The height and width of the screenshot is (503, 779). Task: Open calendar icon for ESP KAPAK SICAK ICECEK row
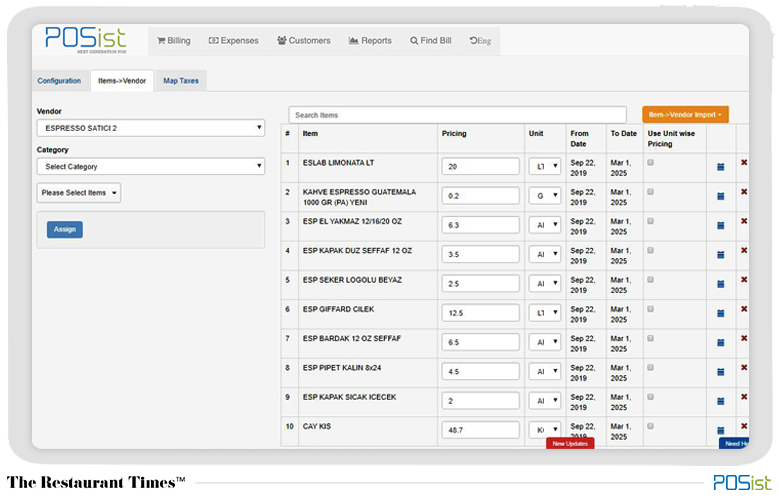(720, 402)
